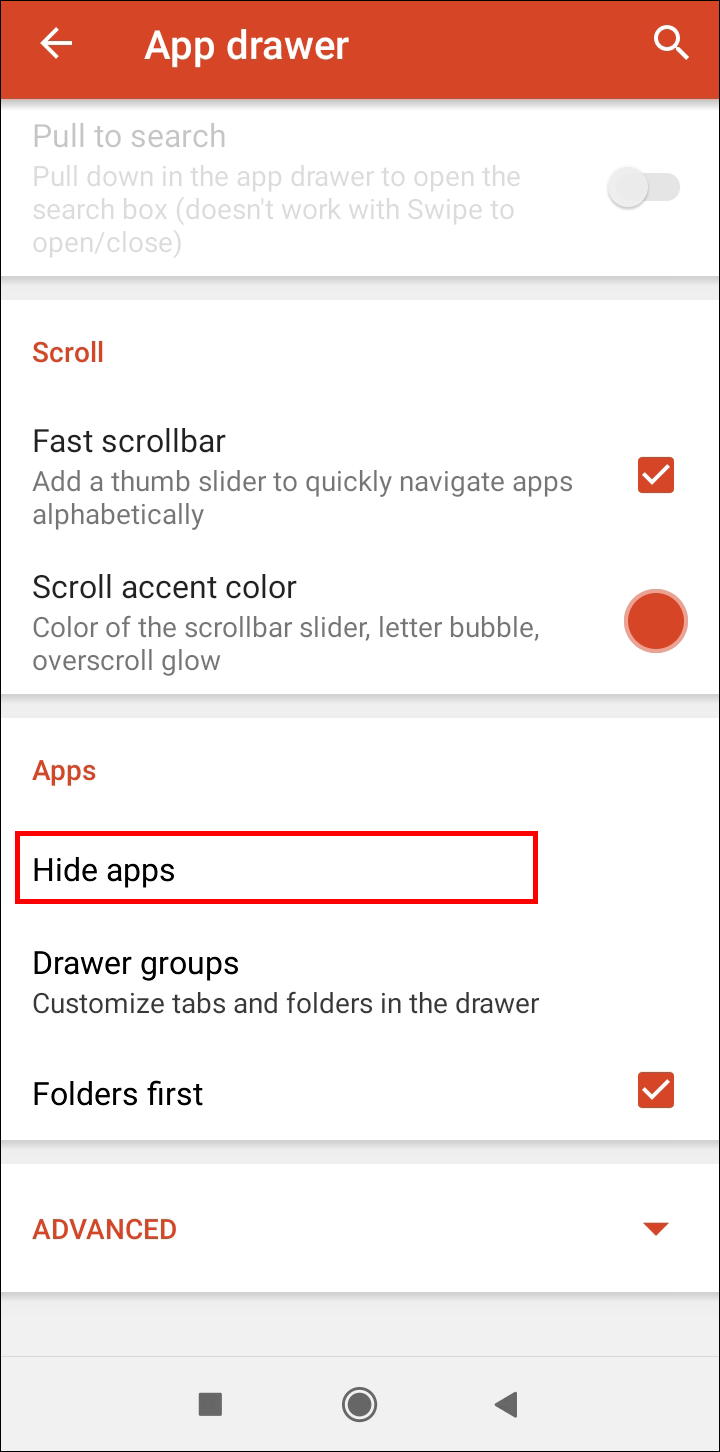
Task: Uncheck the Fast scrollbar checkbox
Action: pyautogui.click(x=656, y=476)
